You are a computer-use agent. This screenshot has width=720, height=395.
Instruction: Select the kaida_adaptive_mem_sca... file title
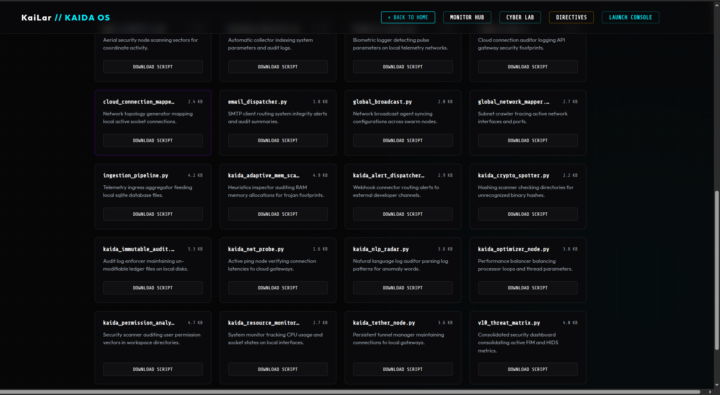coord(264,175)
